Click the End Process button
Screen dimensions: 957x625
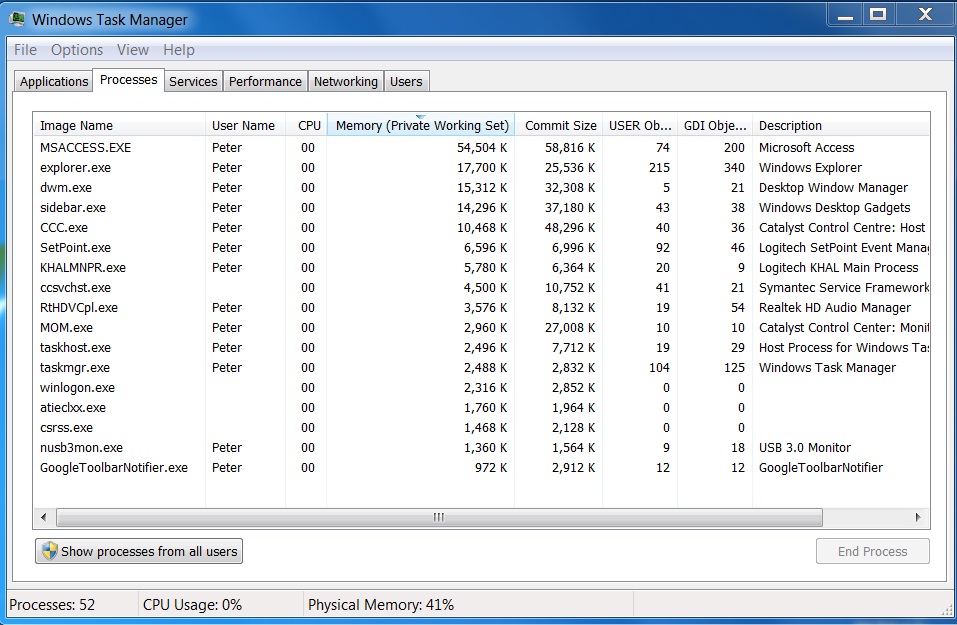[872, 551]
